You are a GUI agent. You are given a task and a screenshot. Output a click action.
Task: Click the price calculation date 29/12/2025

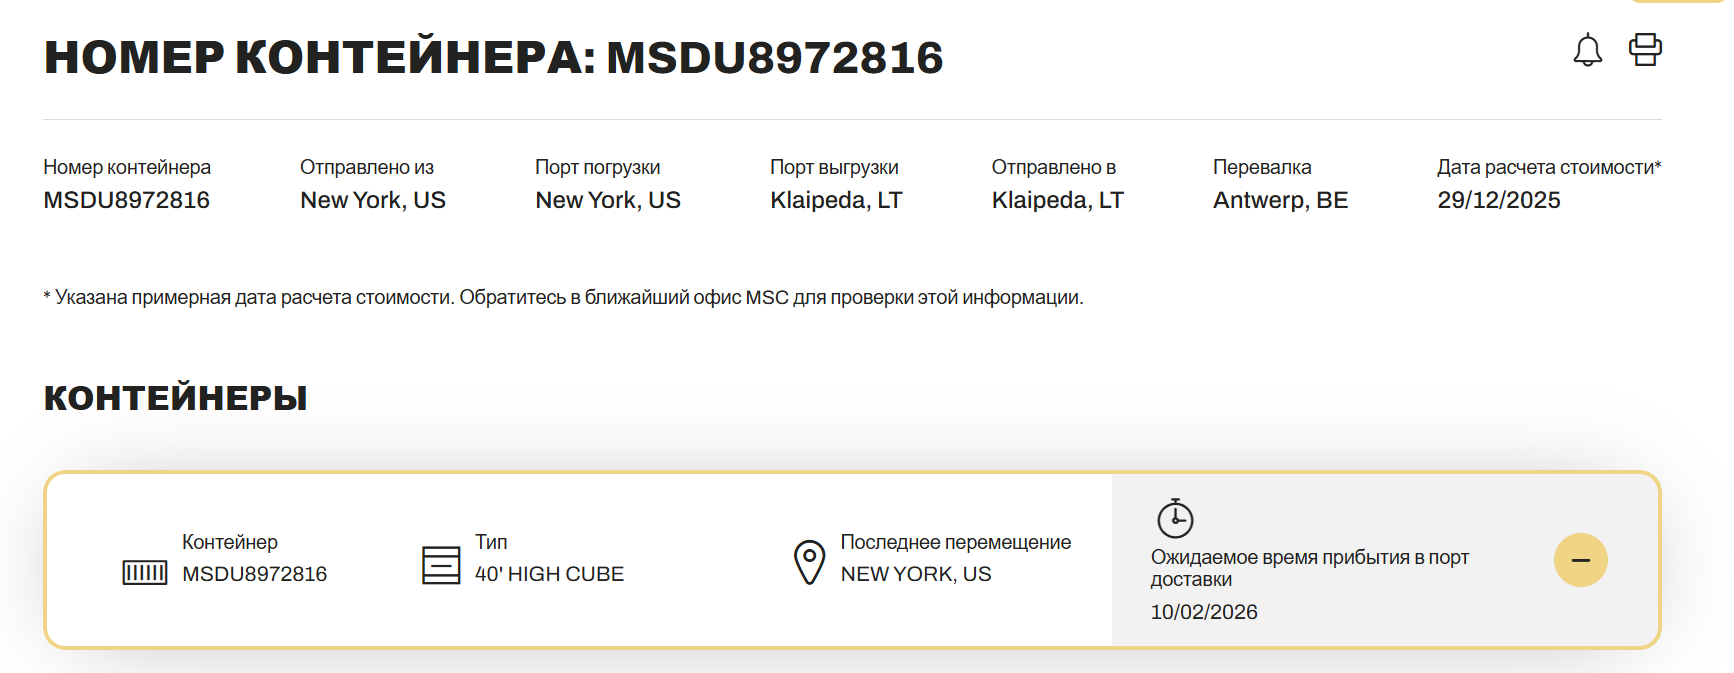pos(1498,200)
